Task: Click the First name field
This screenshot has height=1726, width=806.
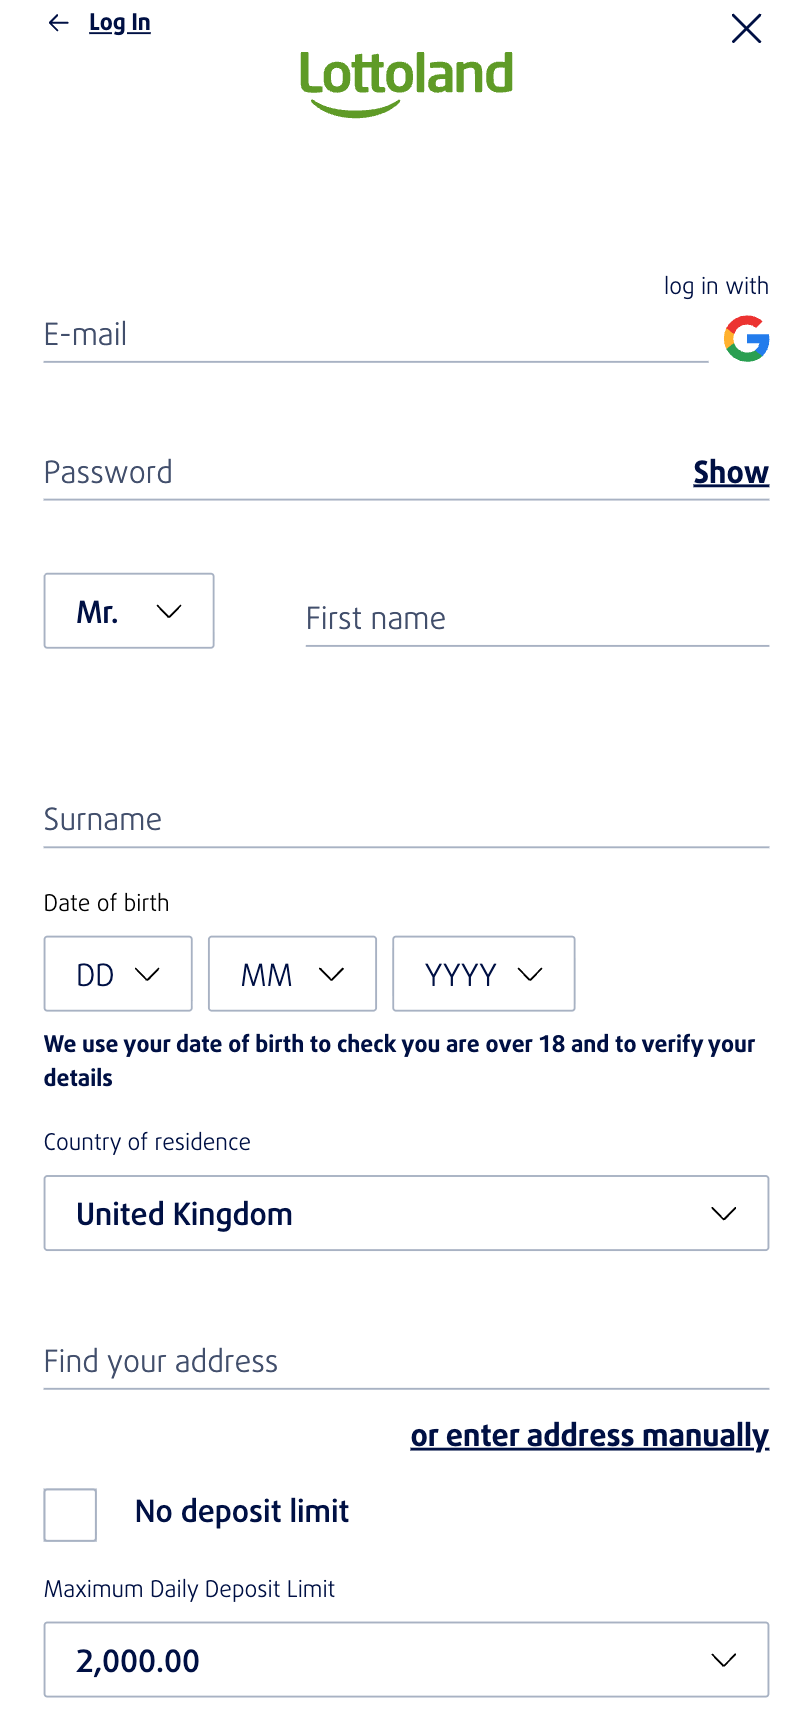Action: click(536, 618)
